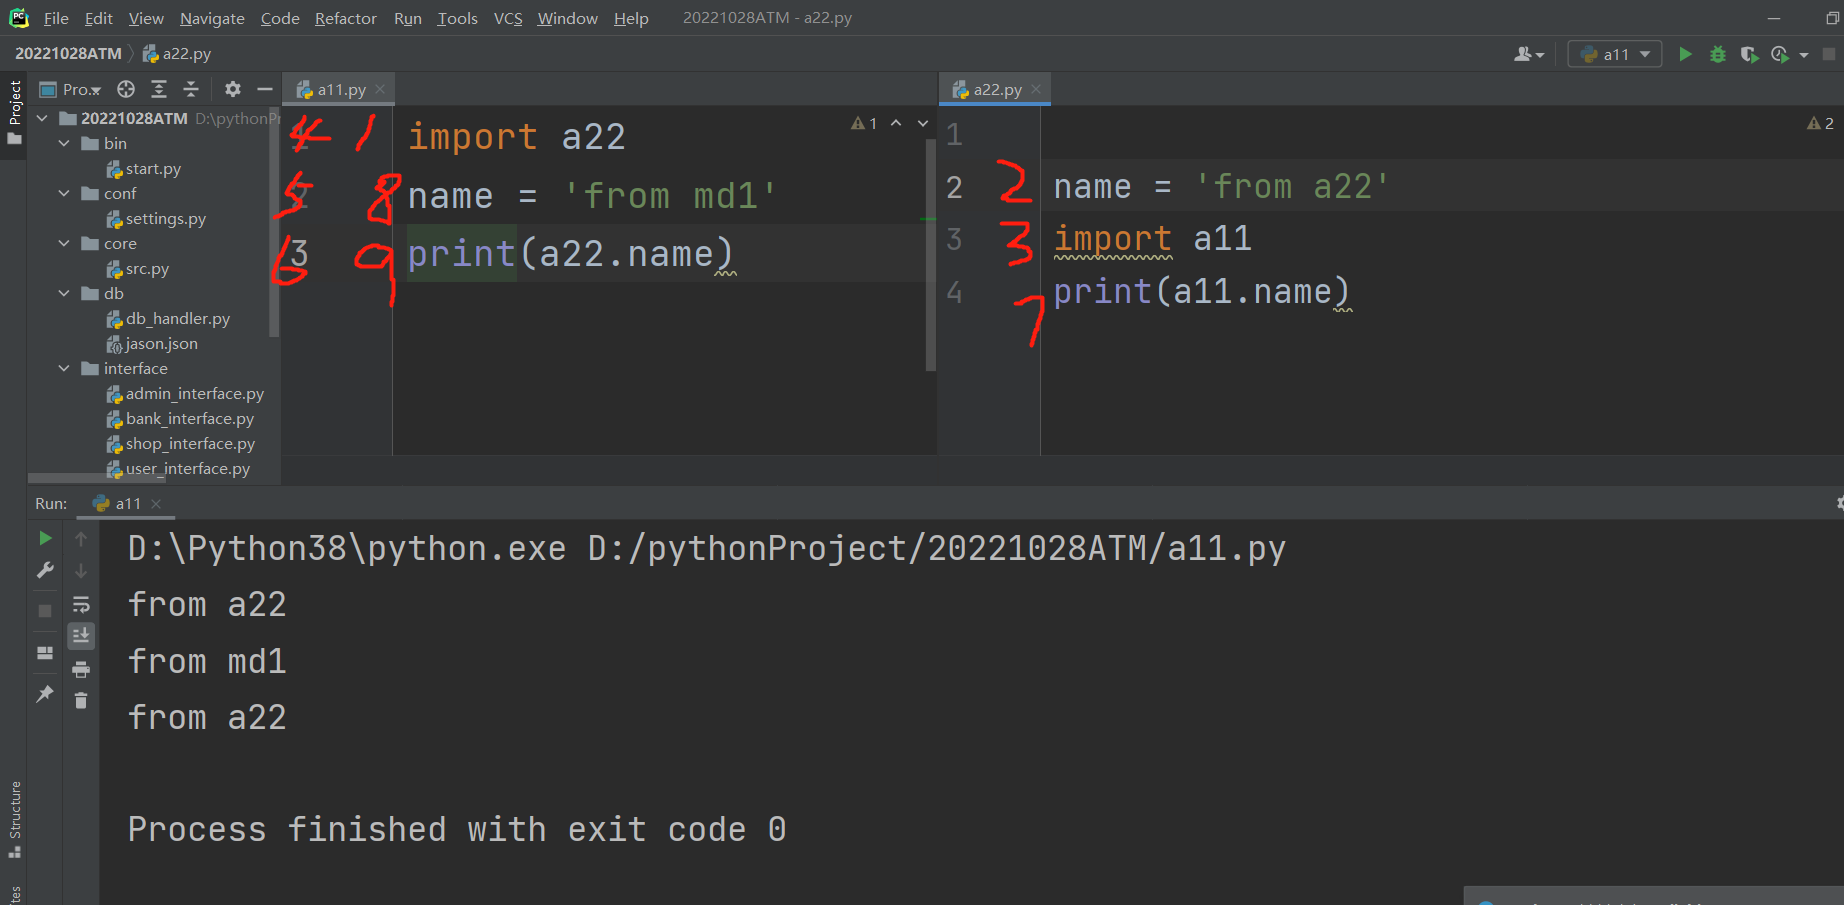Open run configuration wrench settings
This screenshot has height=905, width=1844.
click(x=45, y=570)
